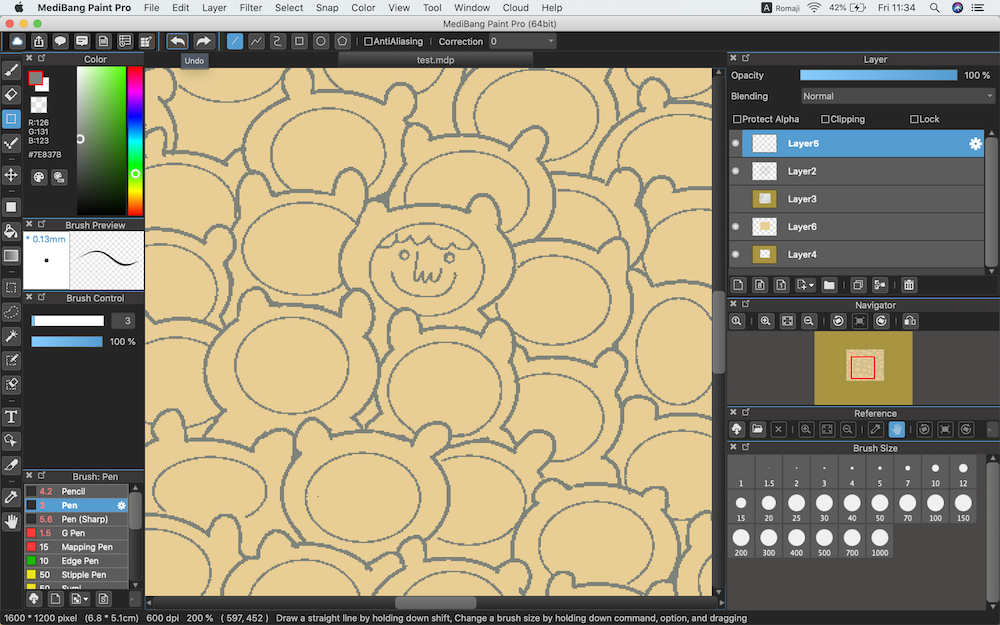
Task: Open reference image with folder icon
Action: click(x=757, y=429)
